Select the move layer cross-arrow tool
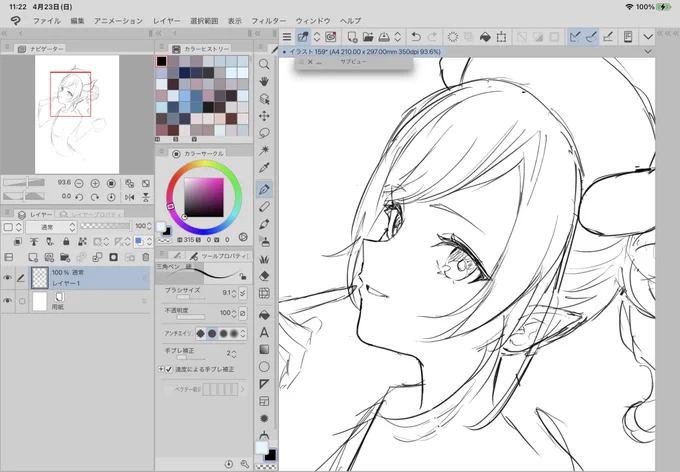The width and height of the screenshot is (680, 472). (264, 116)
